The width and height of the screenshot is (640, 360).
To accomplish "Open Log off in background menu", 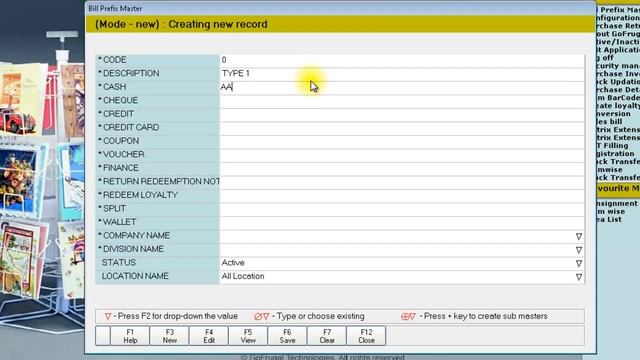I will point(605,58).
